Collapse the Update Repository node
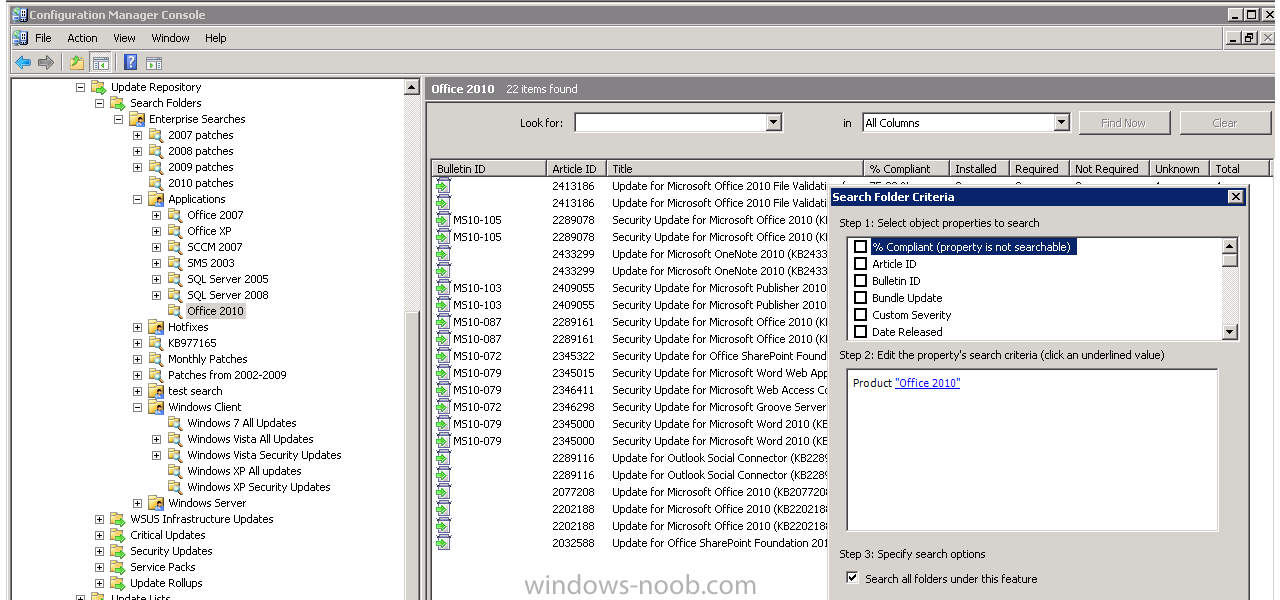 (80, 87)
